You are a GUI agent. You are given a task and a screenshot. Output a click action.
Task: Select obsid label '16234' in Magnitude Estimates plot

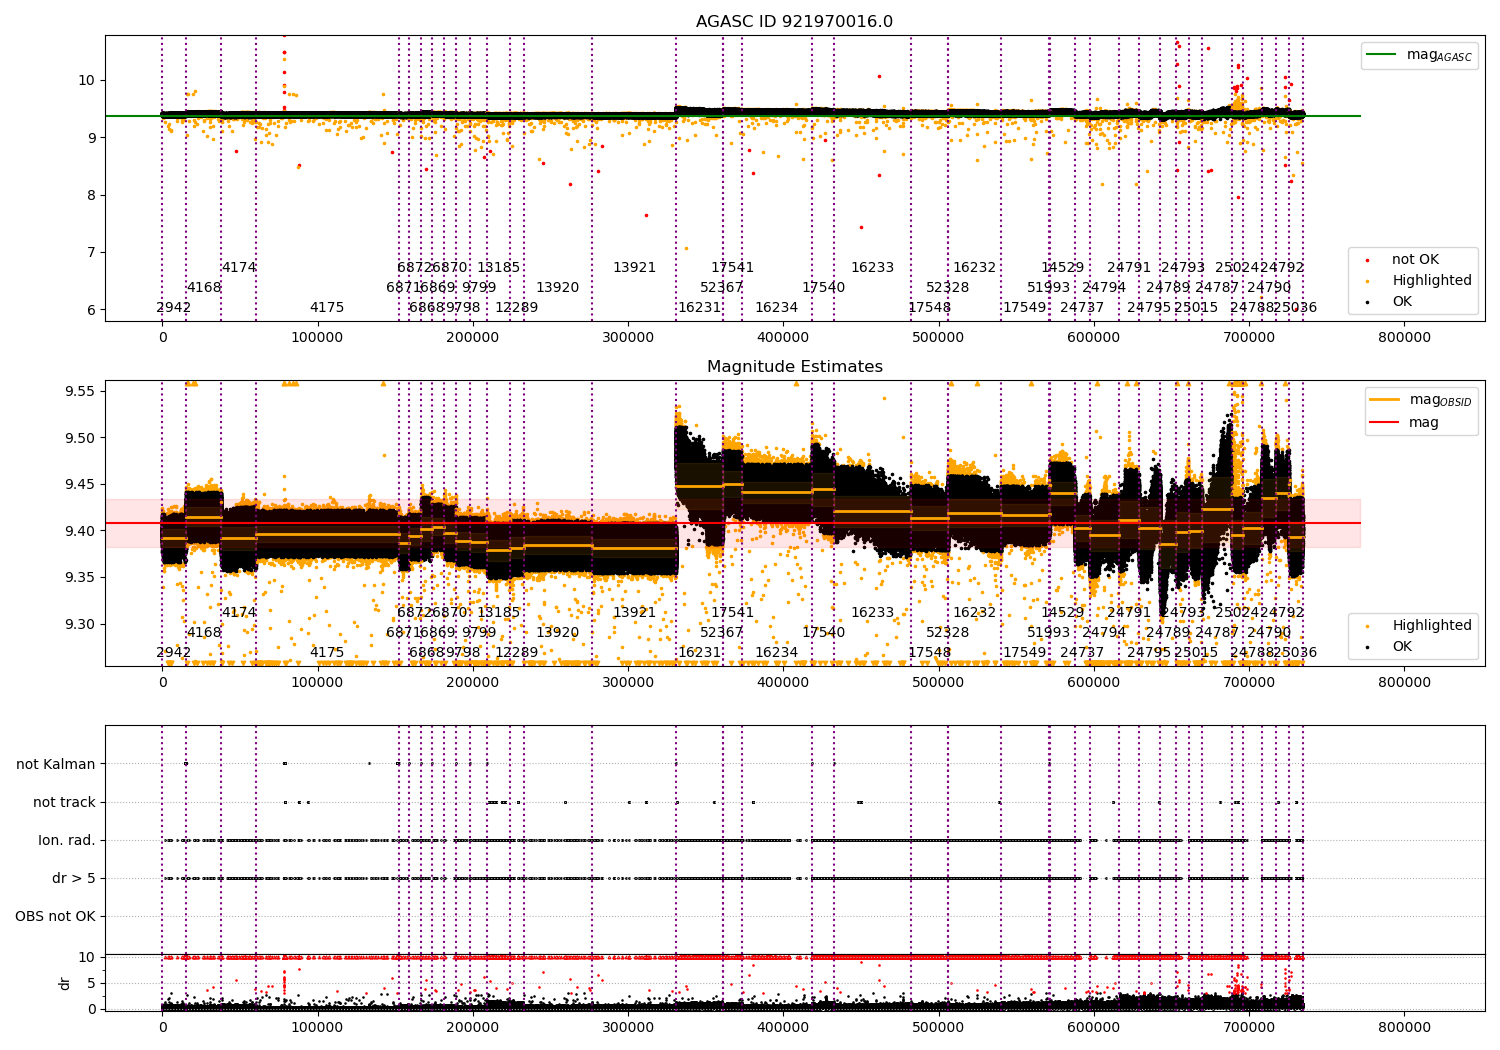point(777,653)
